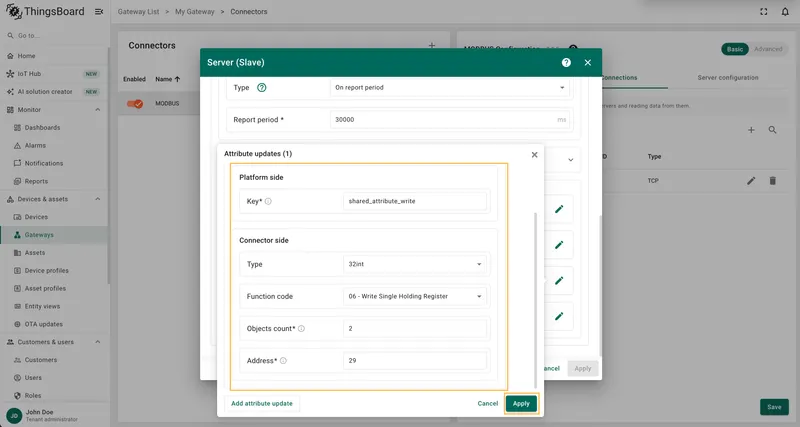Click the attribute updates panel scrollbar
This screenshot has width=800, height=427.
click(535, 301)
